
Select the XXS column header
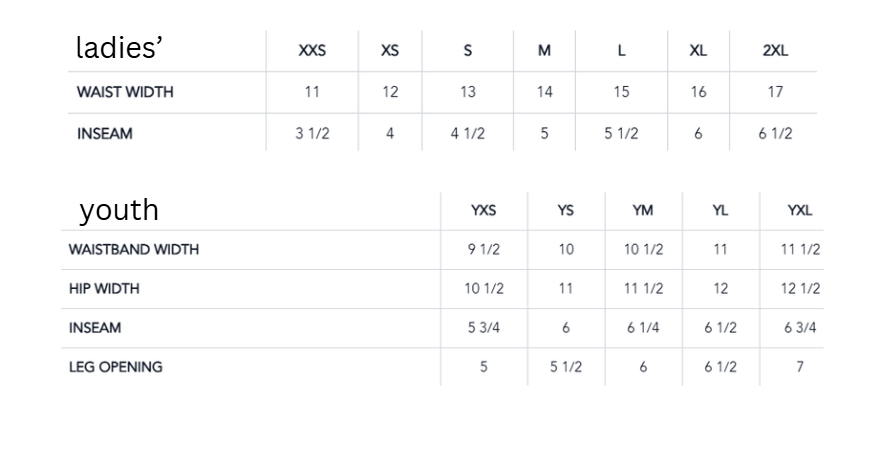[312, 50]
